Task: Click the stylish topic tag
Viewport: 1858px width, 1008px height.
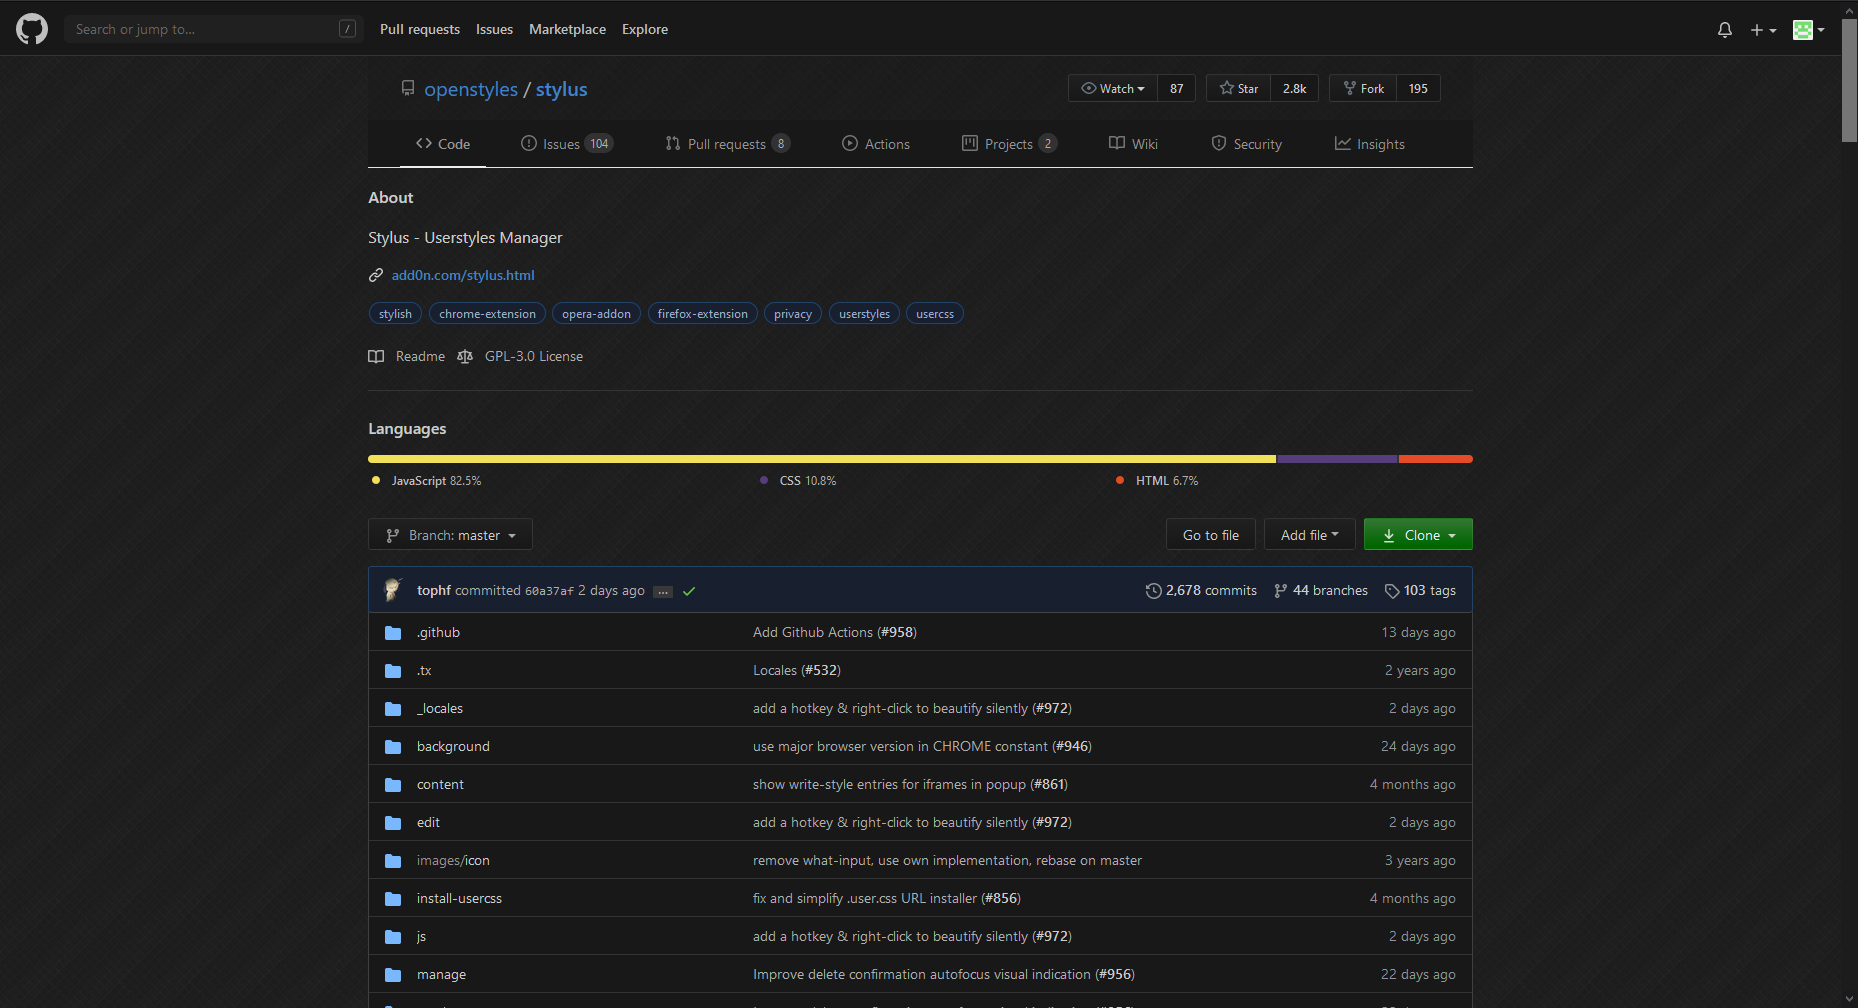Action: [395, 314]
